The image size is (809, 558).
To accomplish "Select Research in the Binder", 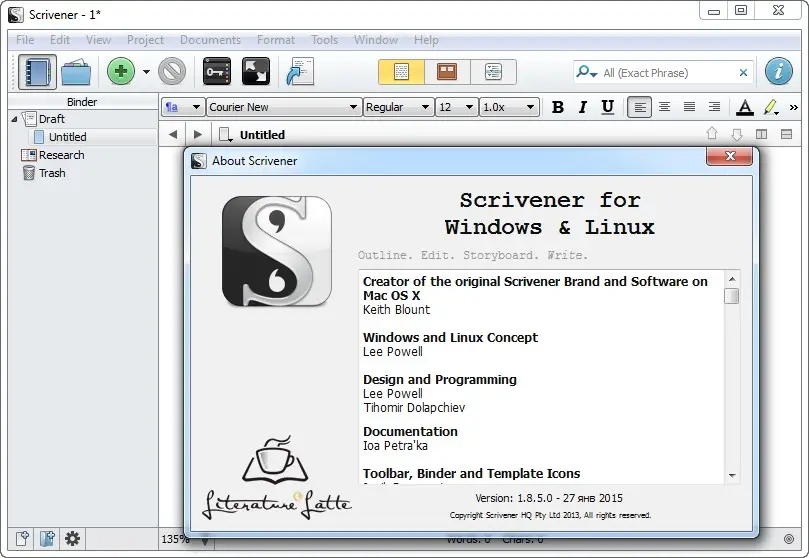I will [x=61, y=155].
